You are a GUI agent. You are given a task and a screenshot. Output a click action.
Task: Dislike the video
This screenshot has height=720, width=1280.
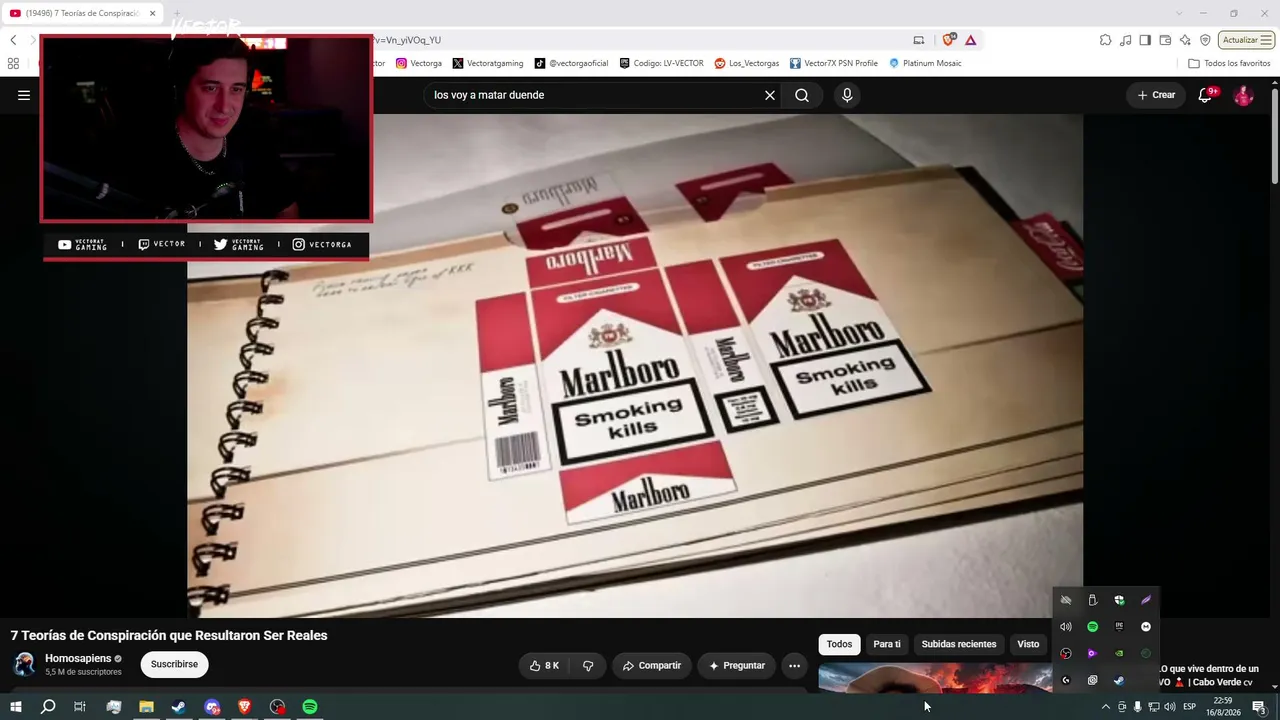(x=588, y=665)
